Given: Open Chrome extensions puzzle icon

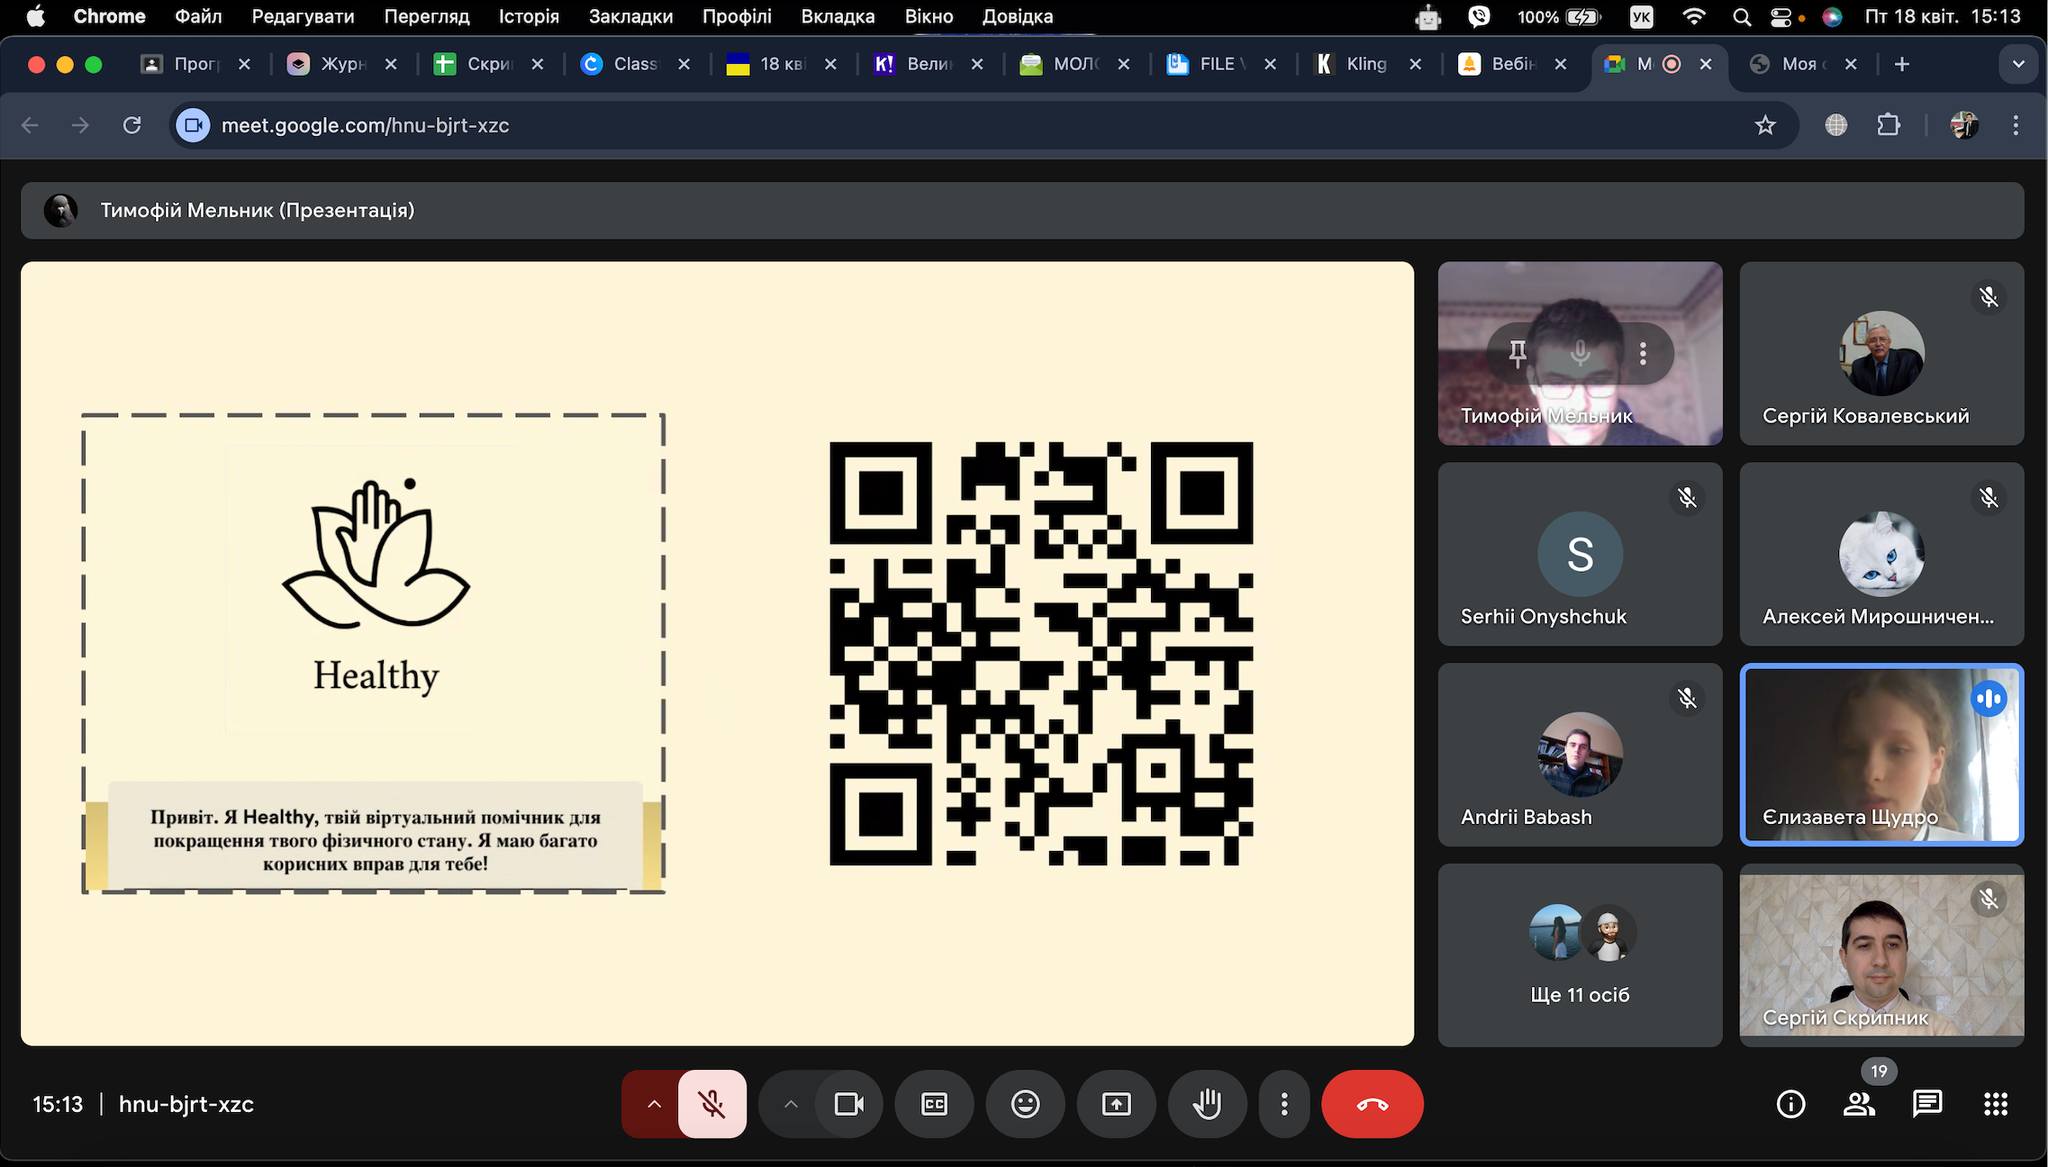Looking at the screenshot, I should point(1888,125).
